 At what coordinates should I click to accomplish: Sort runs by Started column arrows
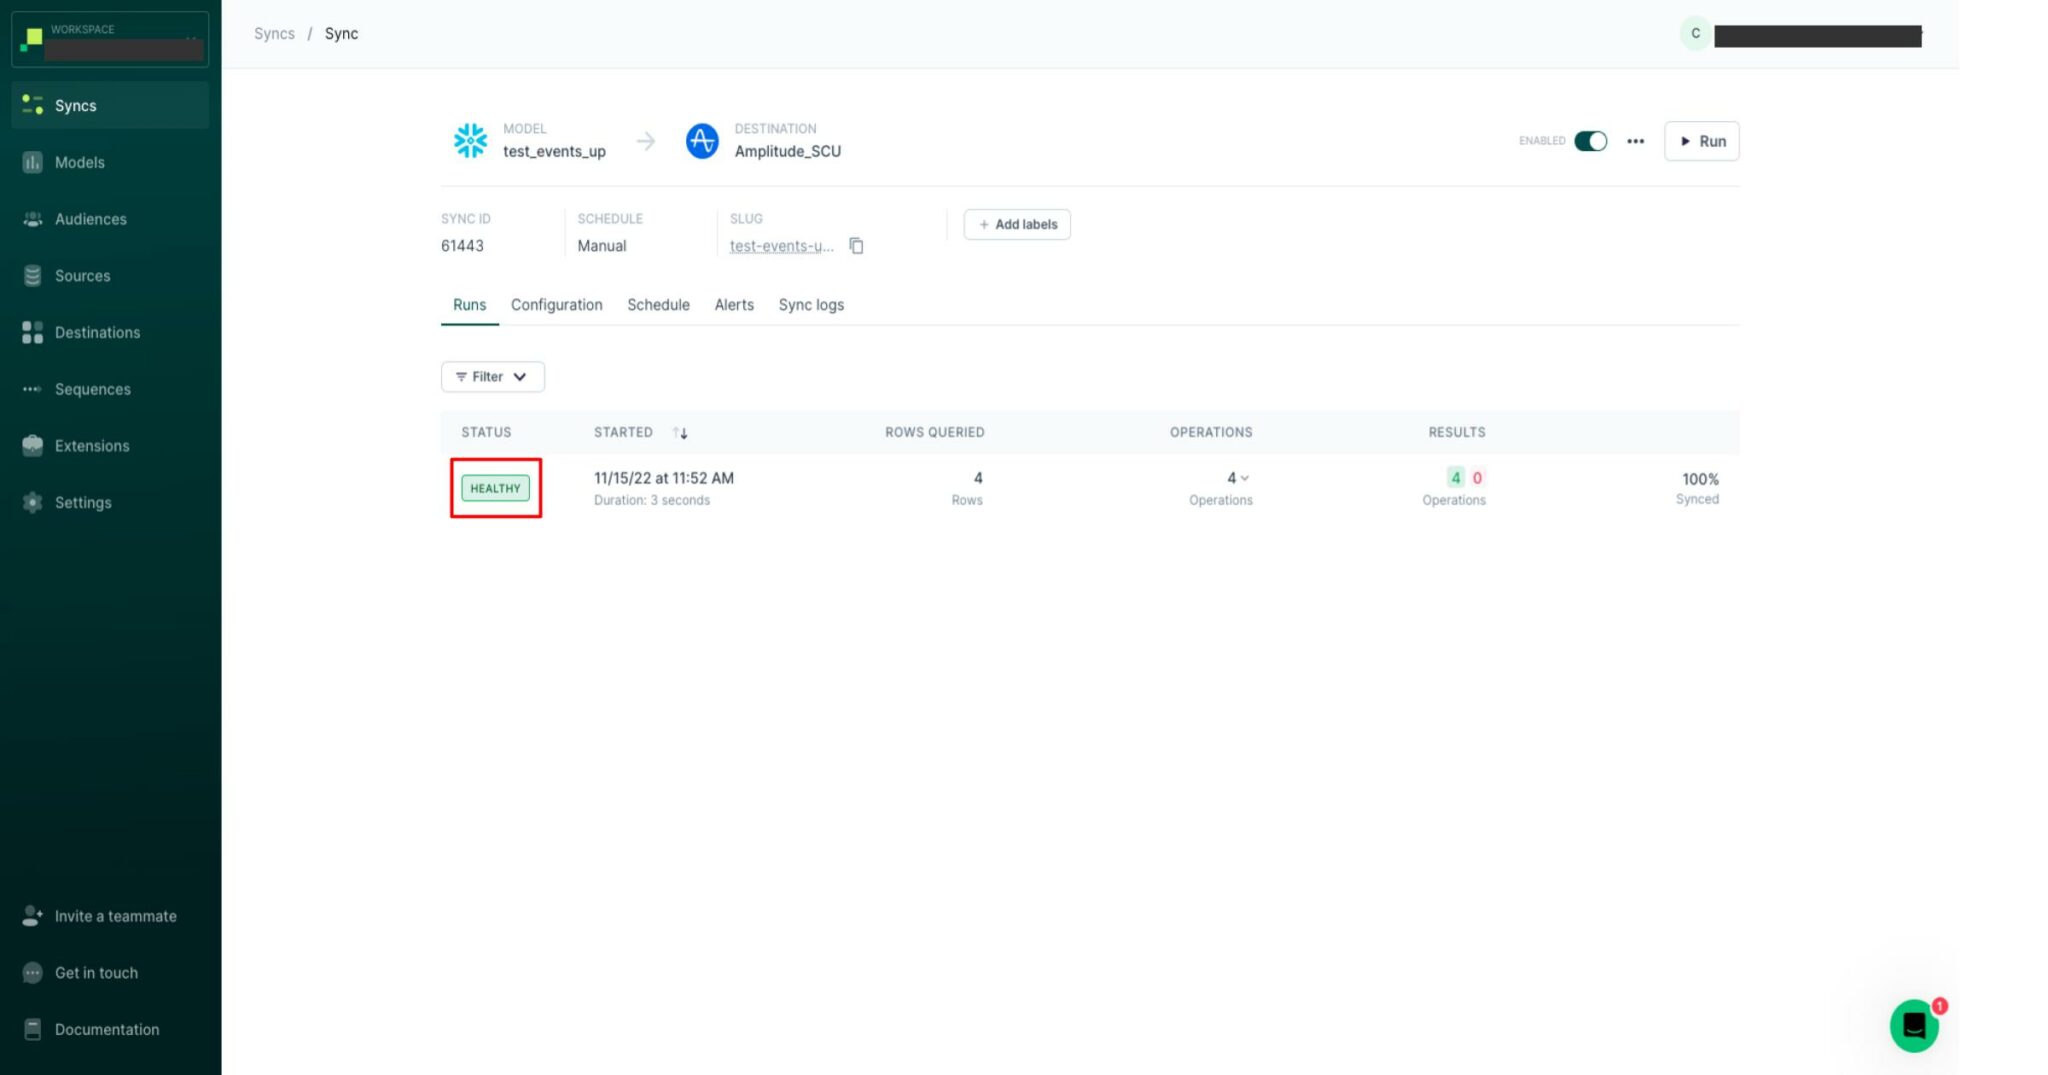tap(680, 433)
